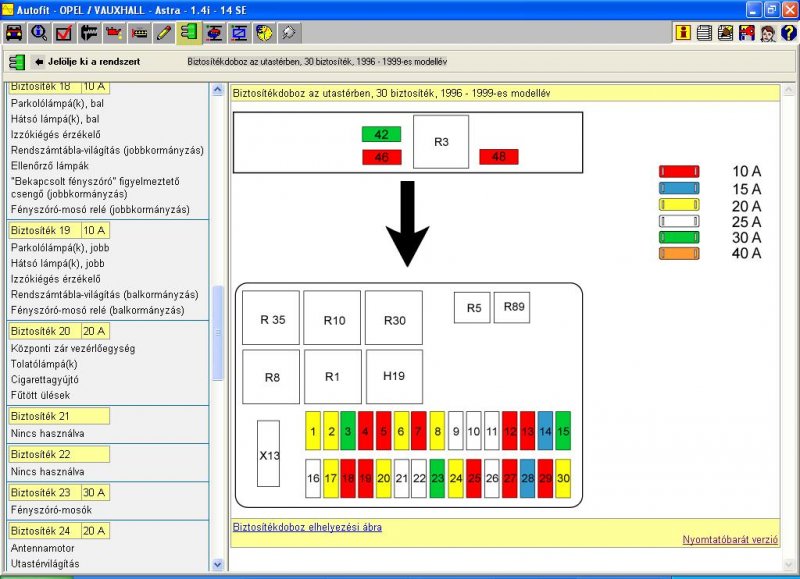Open the vehicle lift repair icon
Screen dimensions: 800x579
click(x=214, y=33)
